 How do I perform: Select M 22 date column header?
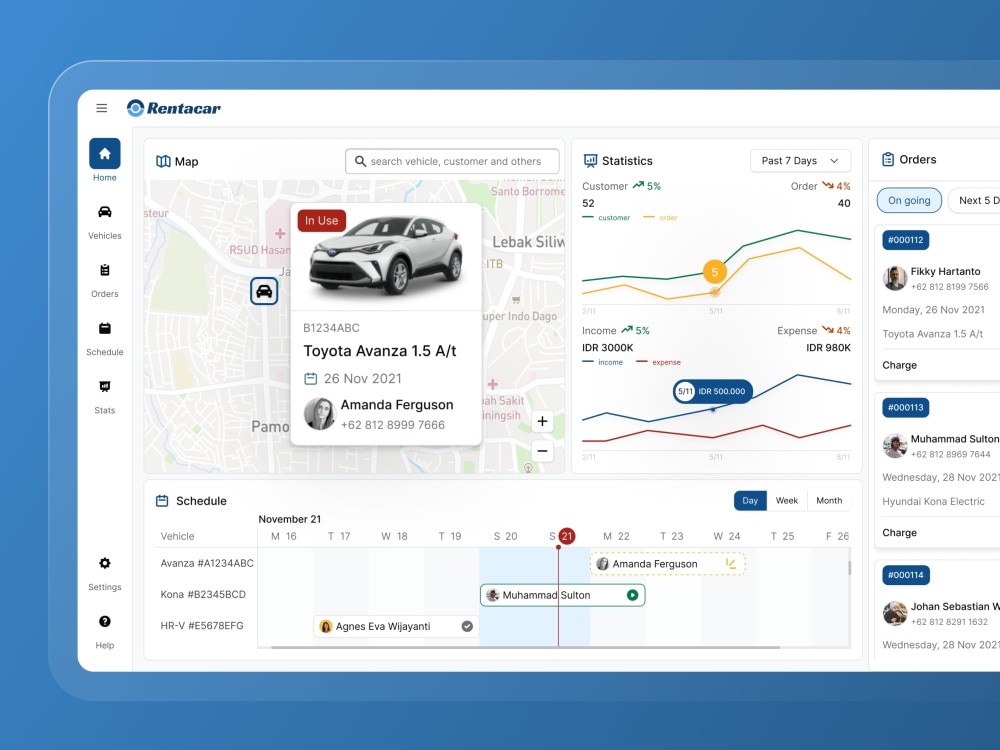616,536
